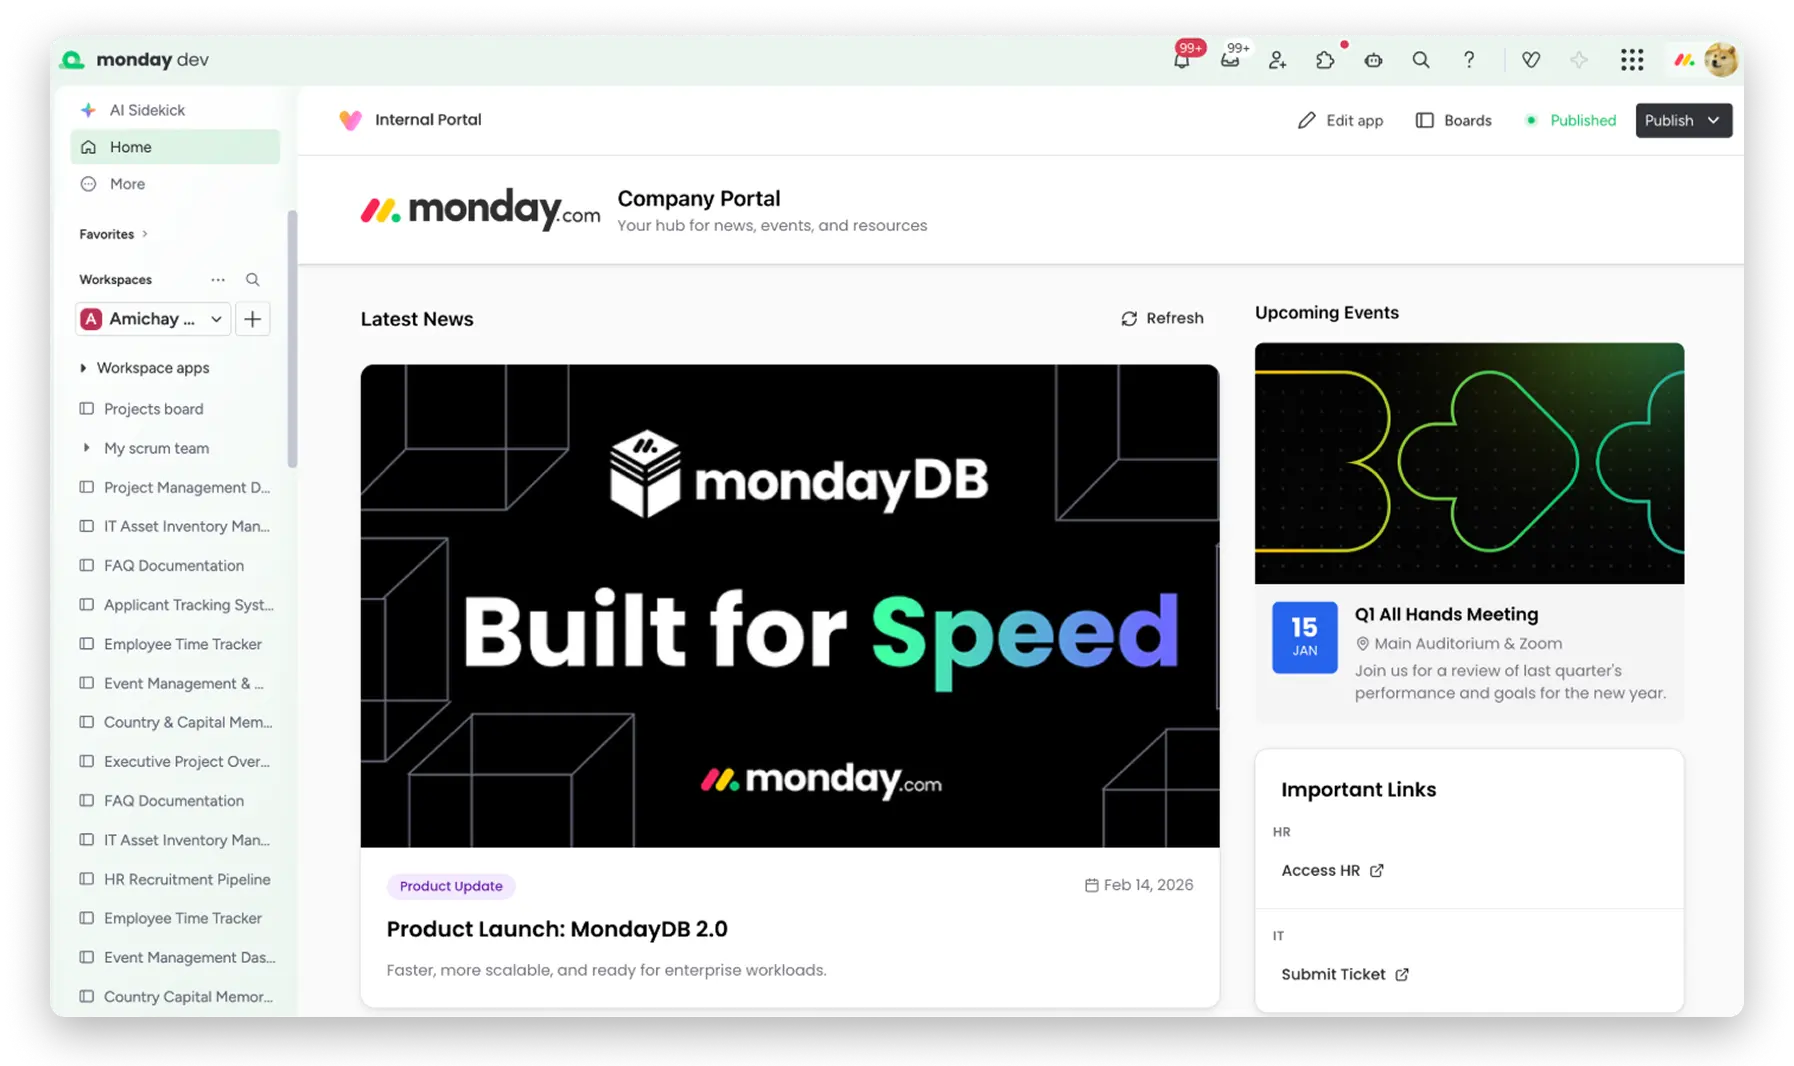
Task: Open Projects board in sidebar
Action: pyautogui.click(x=153, y=409)
